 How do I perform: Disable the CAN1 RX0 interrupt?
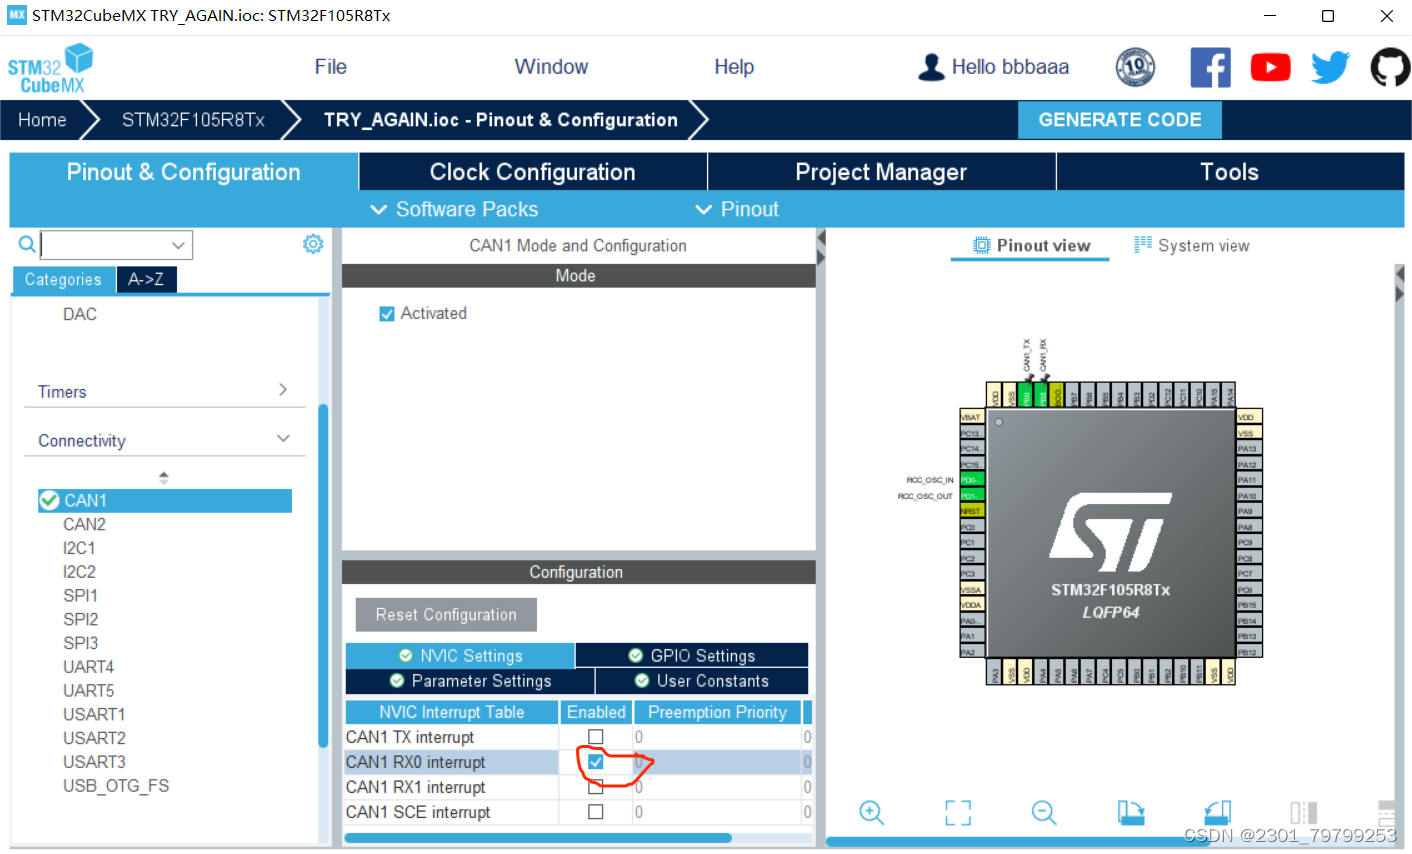596,762
